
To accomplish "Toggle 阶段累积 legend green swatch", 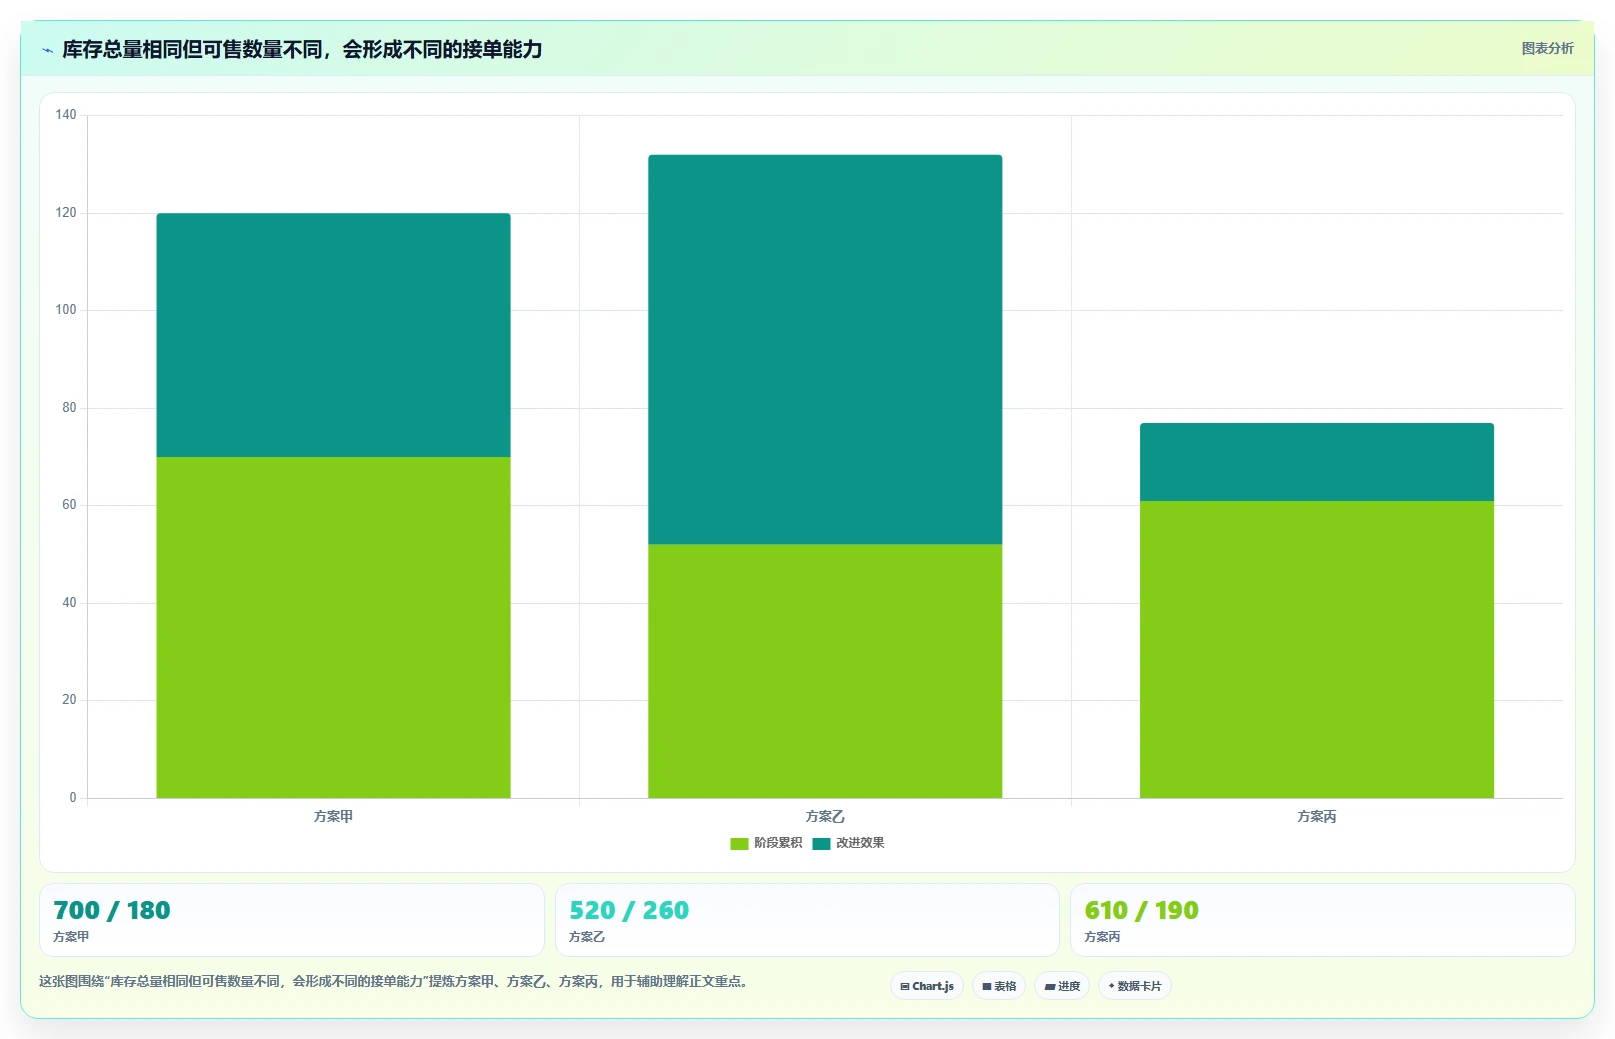I will [739, 844].
